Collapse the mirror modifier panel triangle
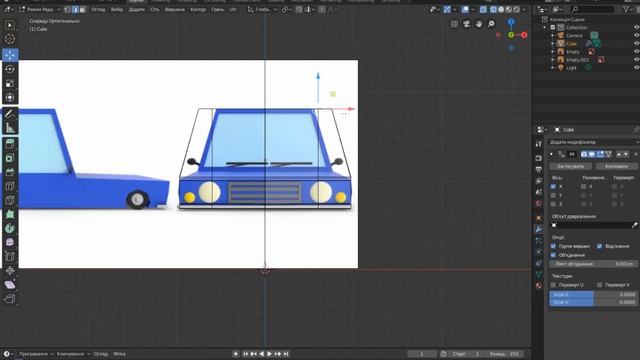The width and height of the screenshot is (640, 360). coord(551,154)
